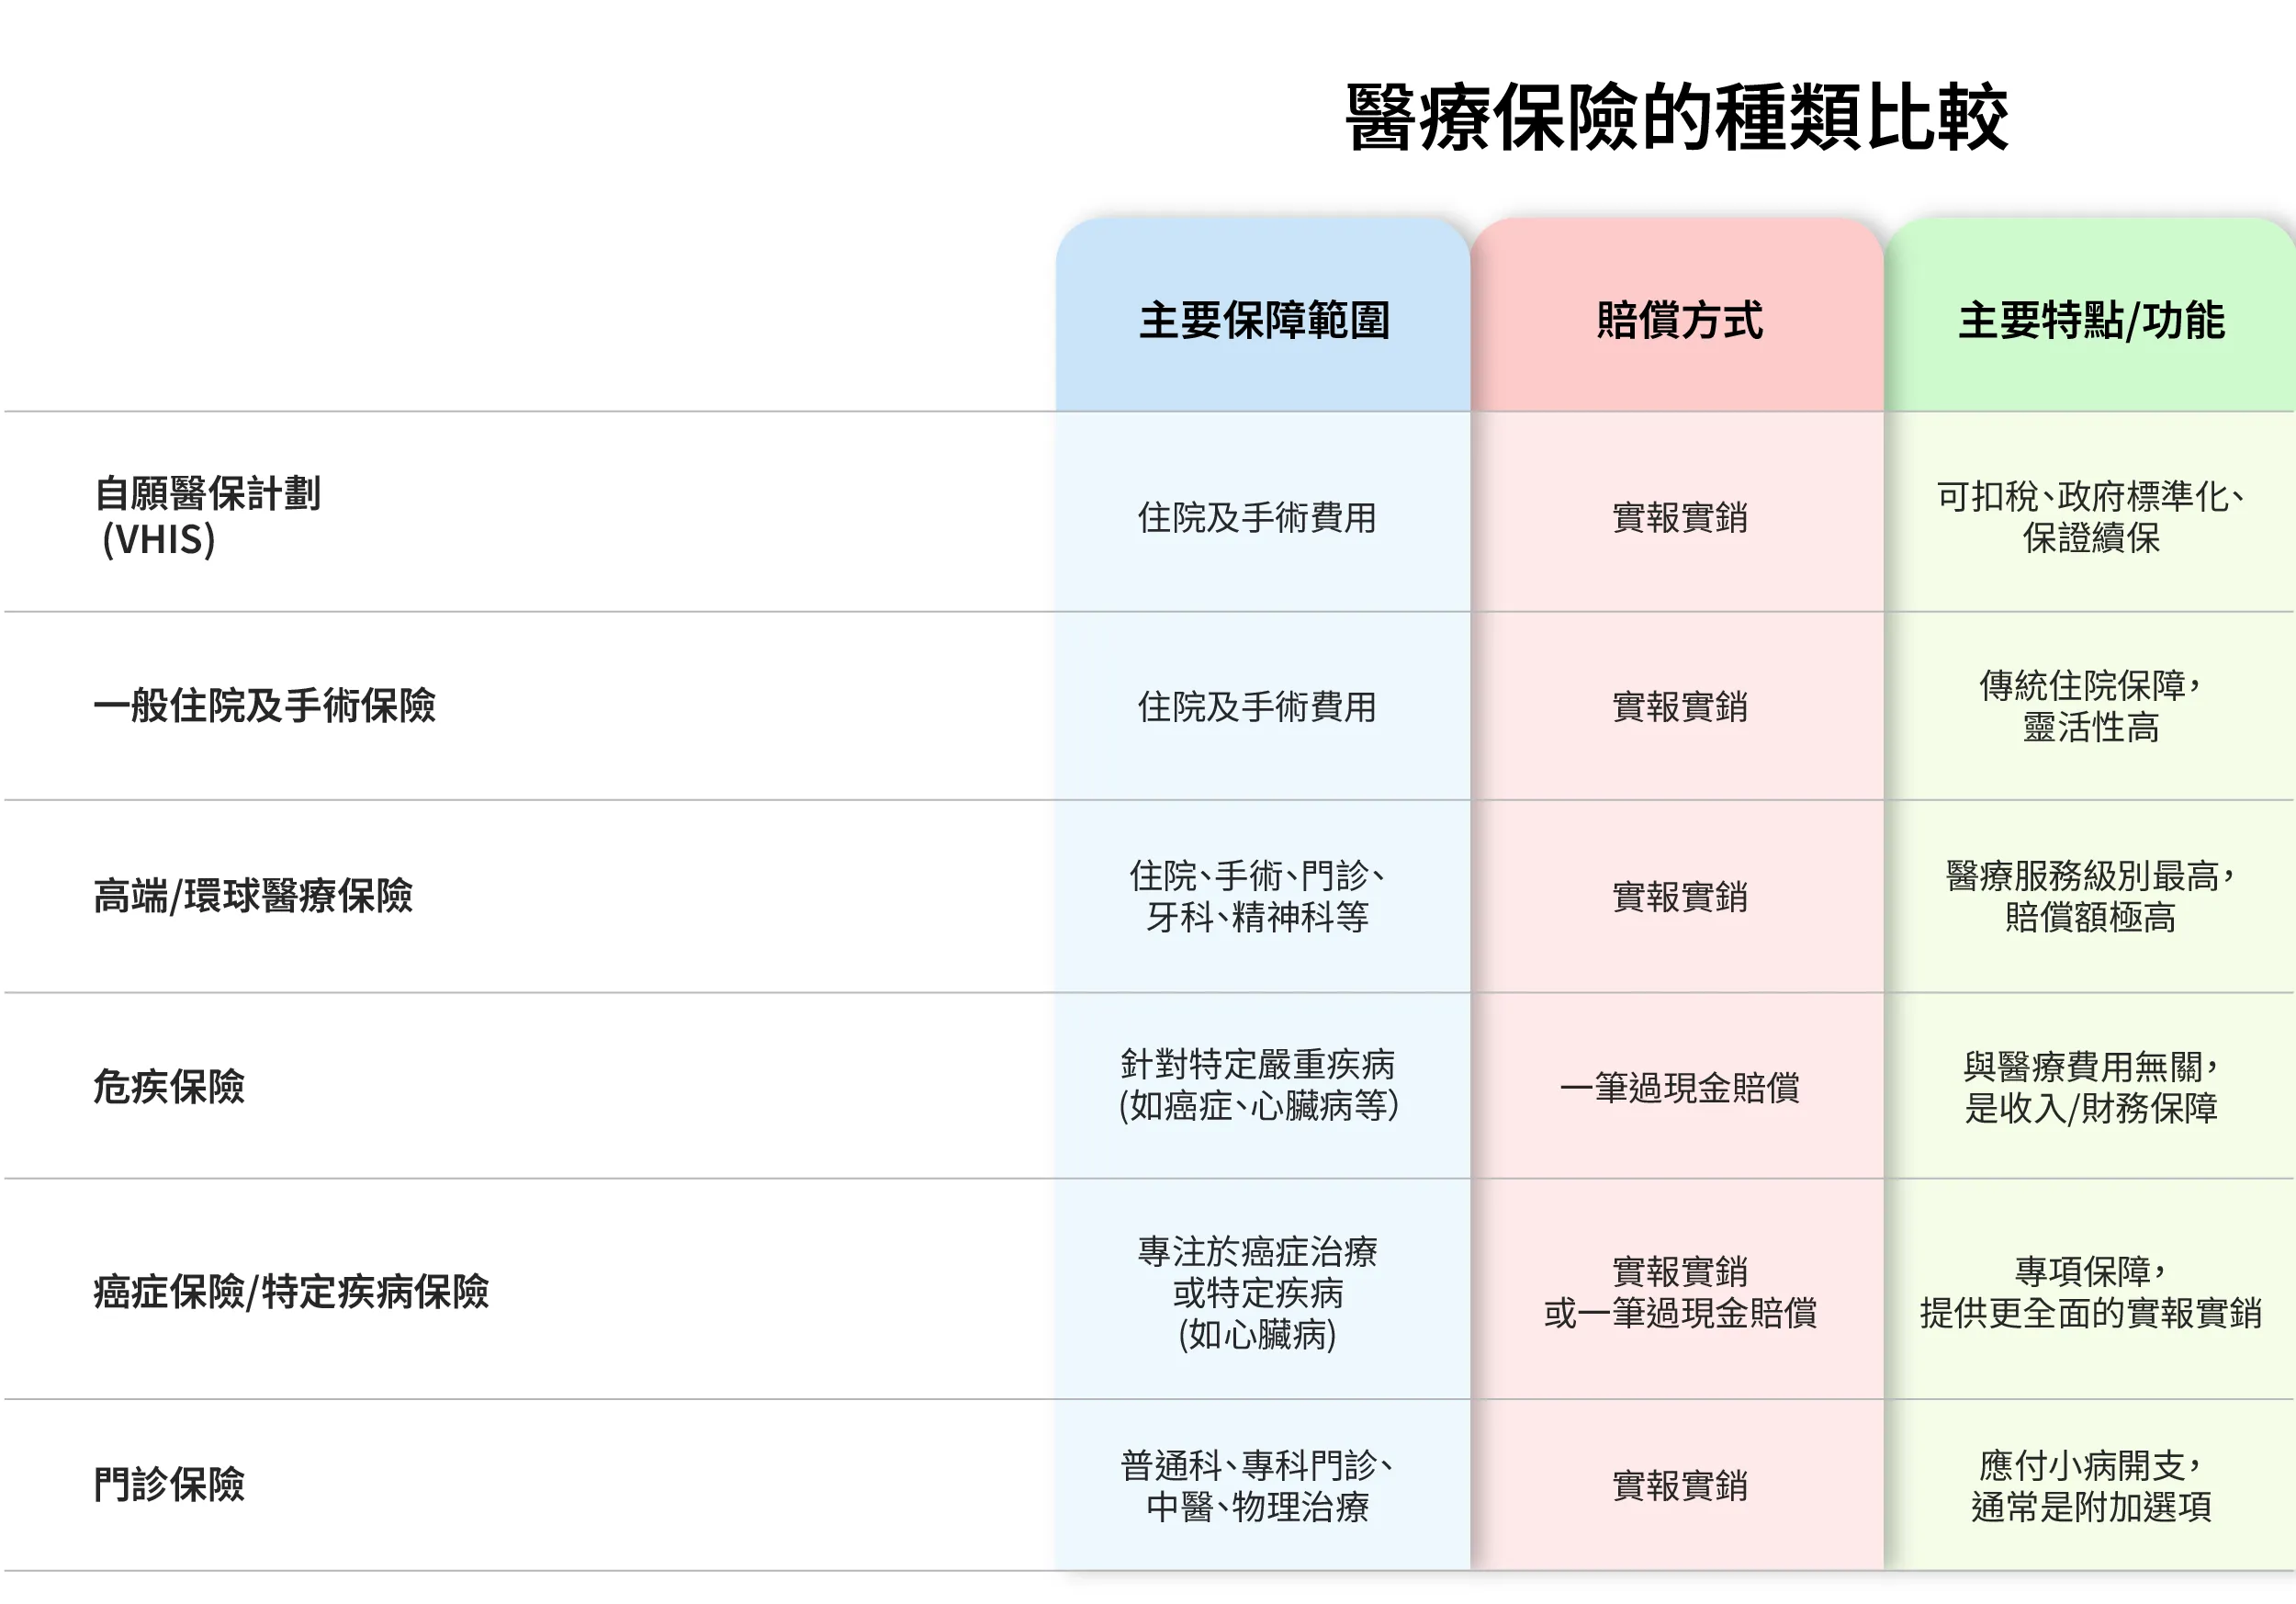Click 一筆過現金賠償 in the 危疾保險 row
The width and height of the screenshot is (2296, 1604).
click(1679, 1087)
